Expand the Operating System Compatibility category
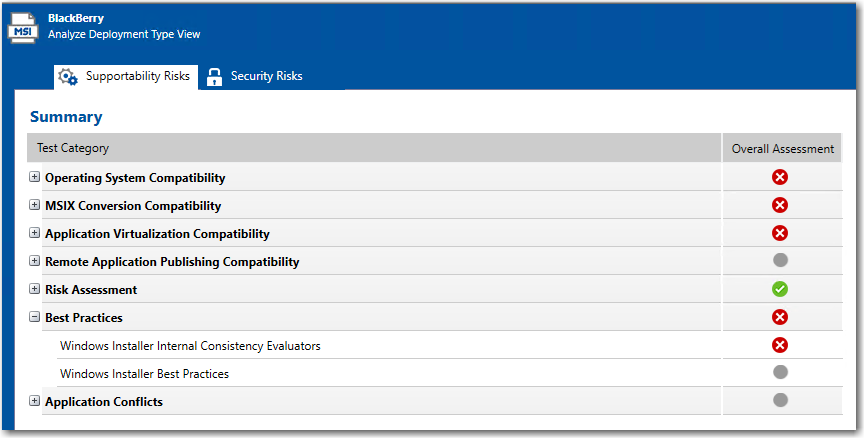 click(x=35, y=178)
